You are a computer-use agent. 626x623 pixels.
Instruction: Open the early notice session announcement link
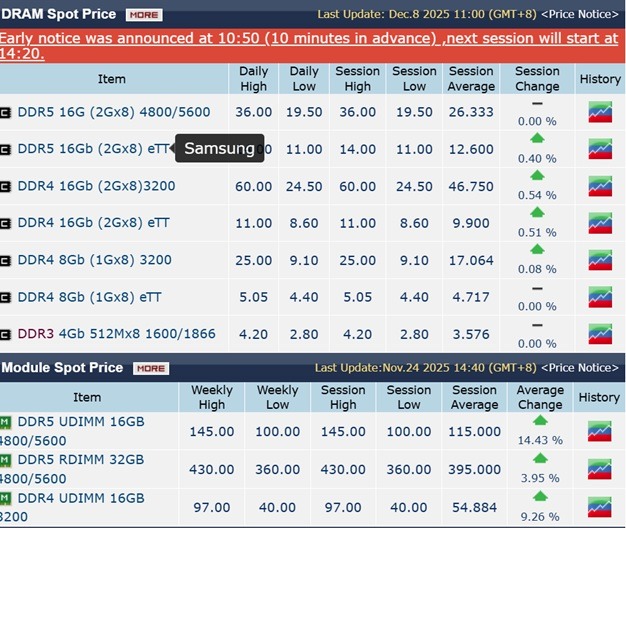coord(309,46)
